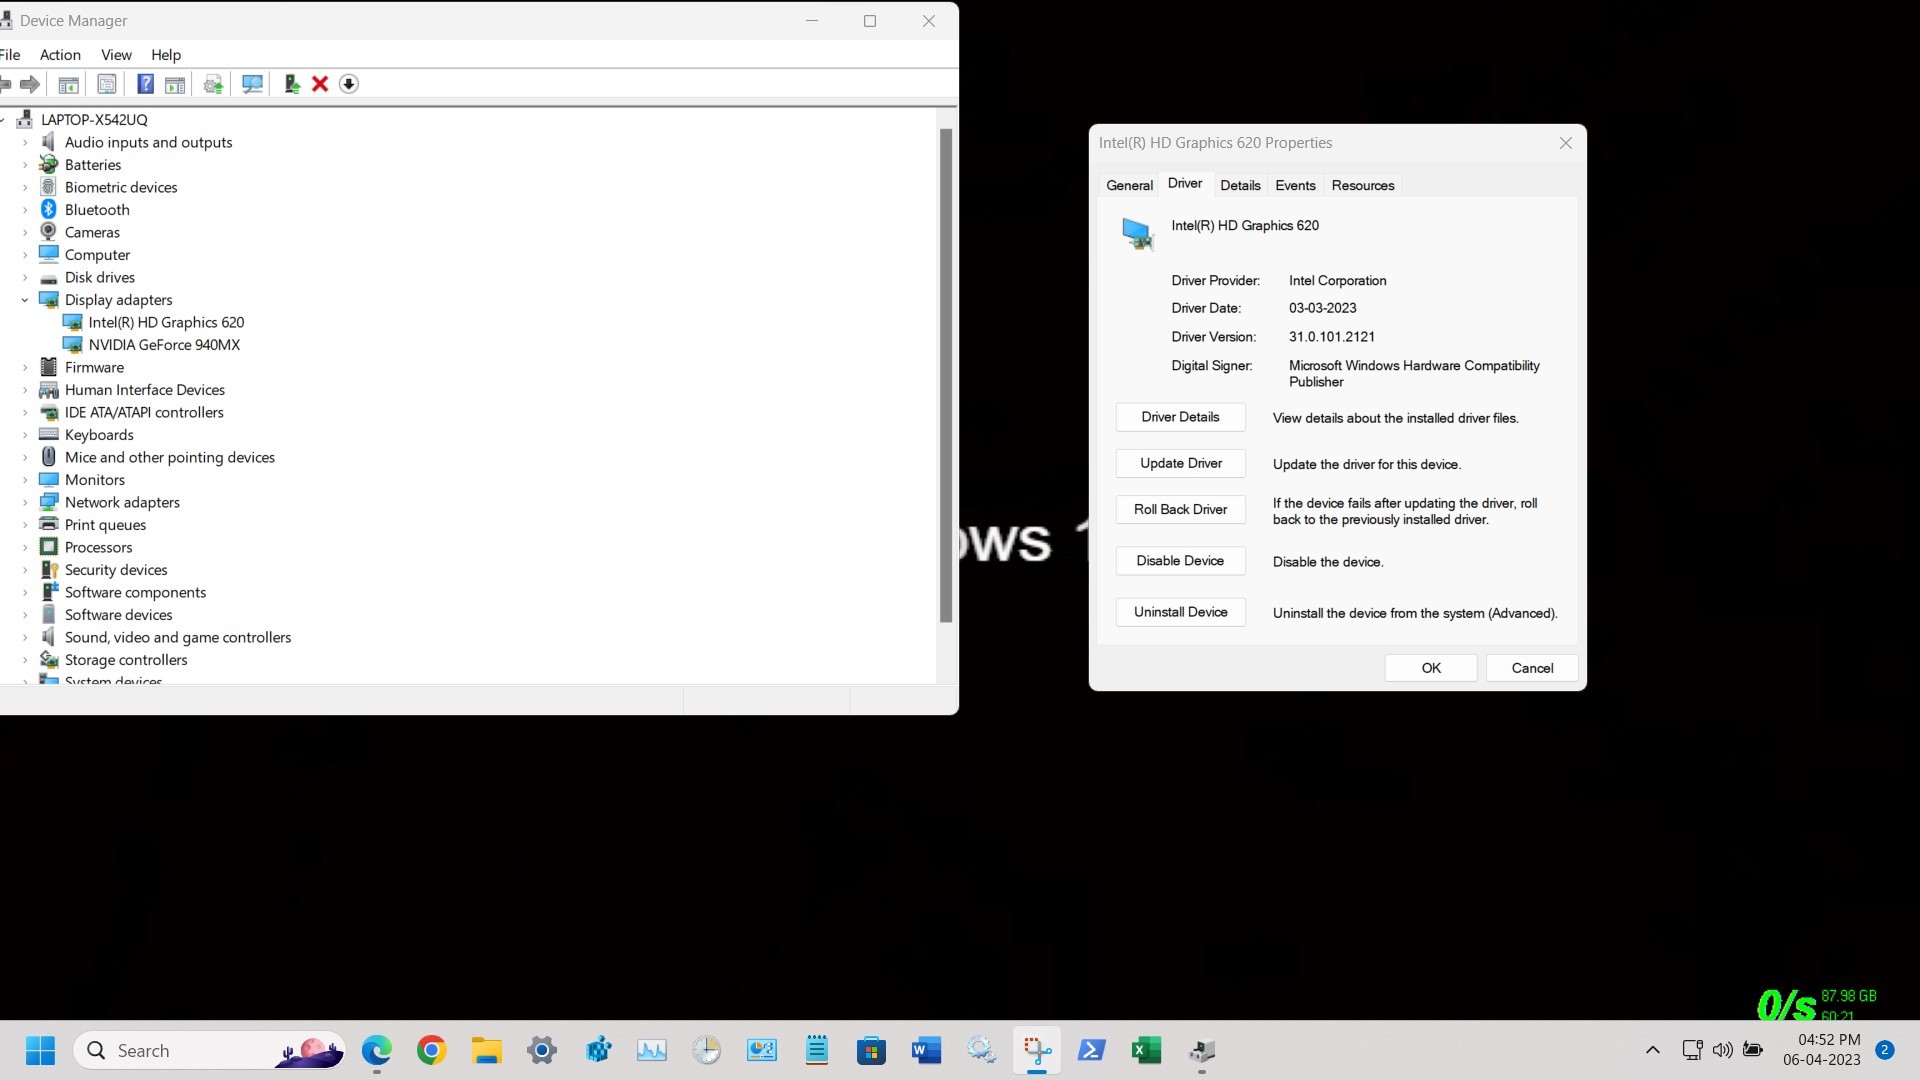Click the Disable device down-arrow icon
This screenshot has height=1080, width=1920.
pos(349,84)
